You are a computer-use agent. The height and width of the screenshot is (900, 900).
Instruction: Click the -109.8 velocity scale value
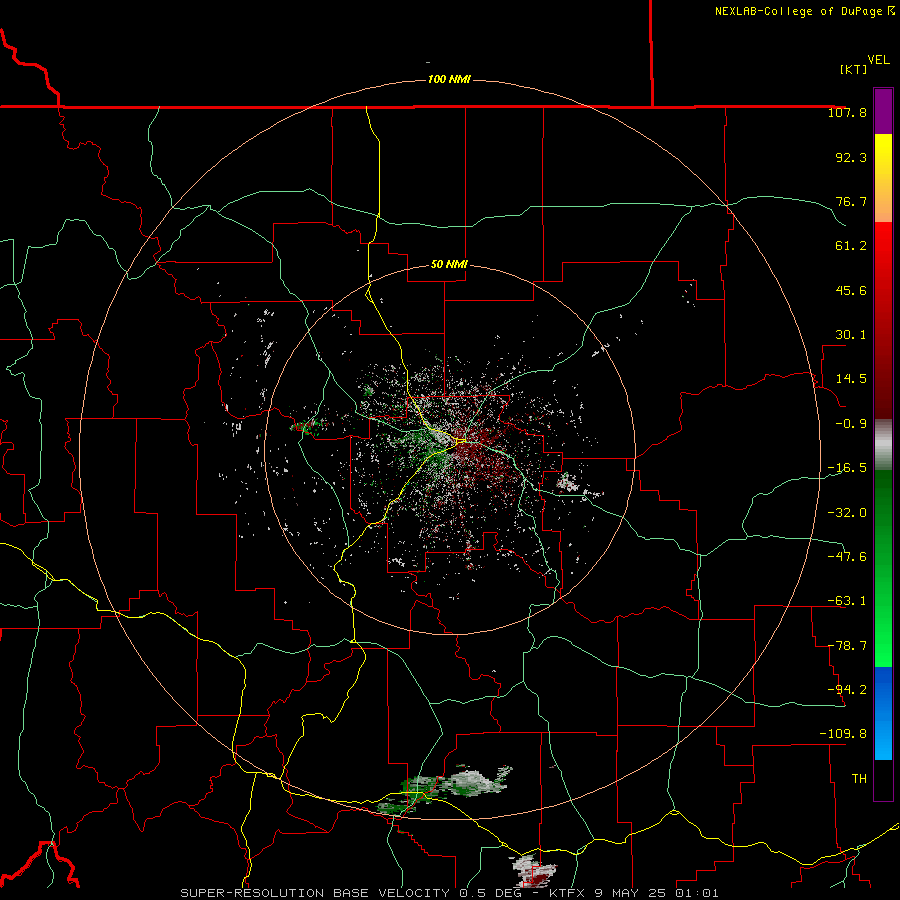coord(843,734)
